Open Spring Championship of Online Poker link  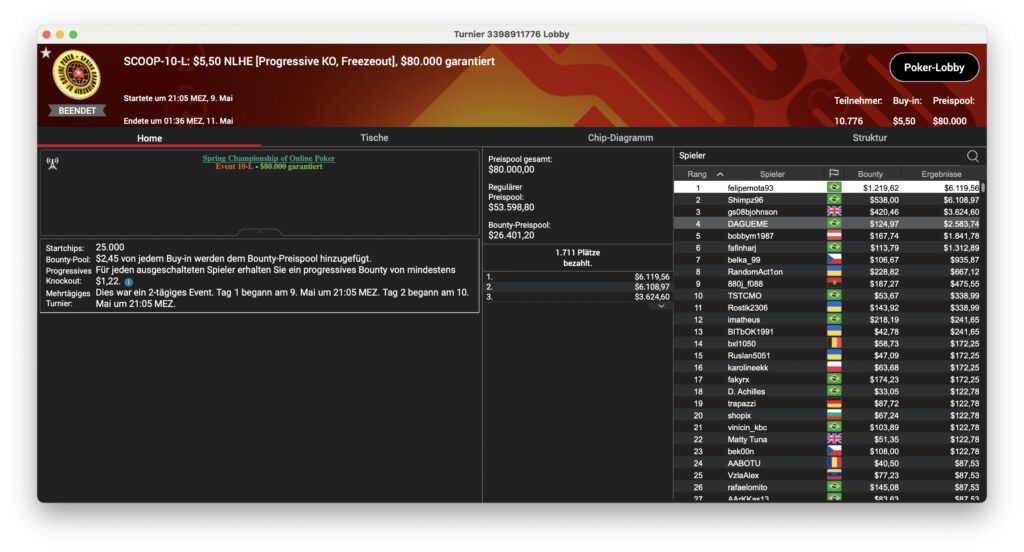coord(268,158)
